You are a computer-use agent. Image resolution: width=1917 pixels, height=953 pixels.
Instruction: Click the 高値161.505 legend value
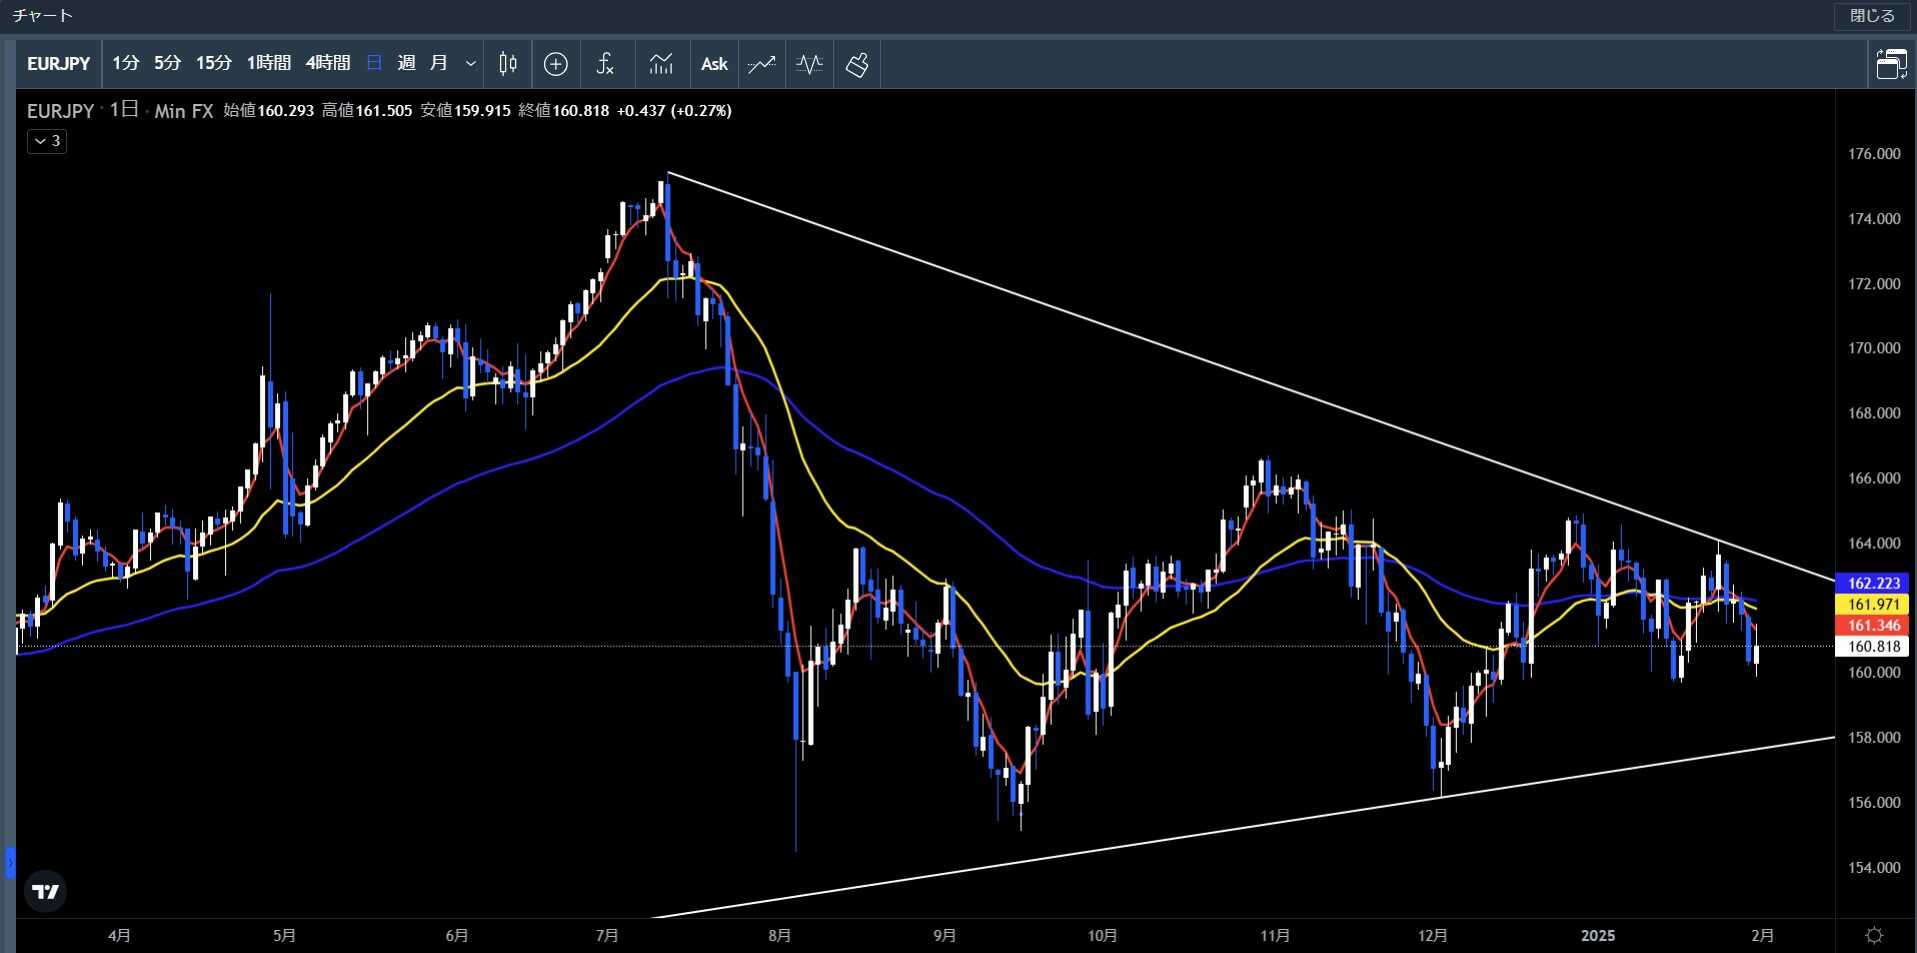(367, 111)
